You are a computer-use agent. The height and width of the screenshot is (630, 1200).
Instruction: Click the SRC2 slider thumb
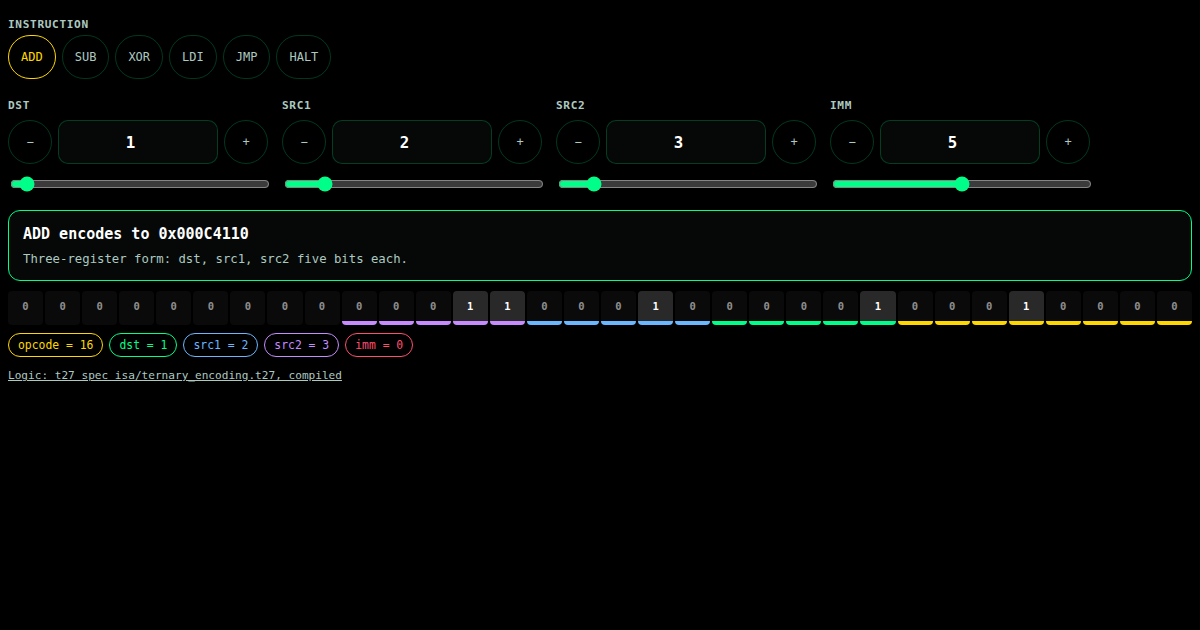coord(594,184)
